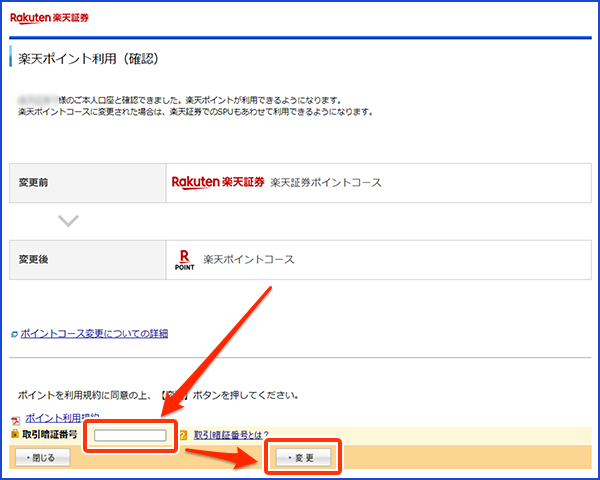Click the question mark help icon
The height and width of the screenshot is (480, 600).
[x=183, y=435]
